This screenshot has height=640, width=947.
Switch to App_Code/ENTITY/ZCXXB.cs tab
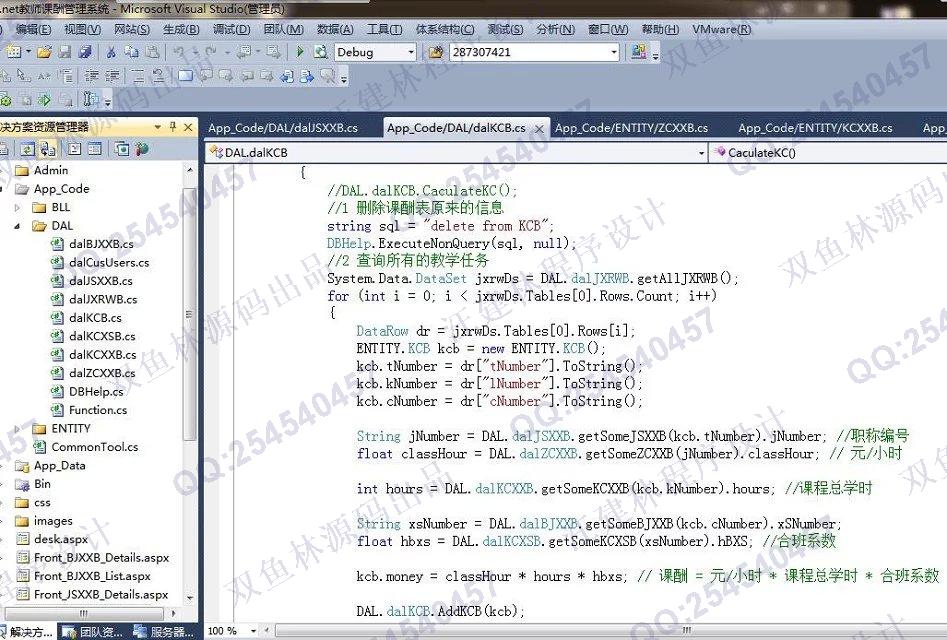pos(631,128)
